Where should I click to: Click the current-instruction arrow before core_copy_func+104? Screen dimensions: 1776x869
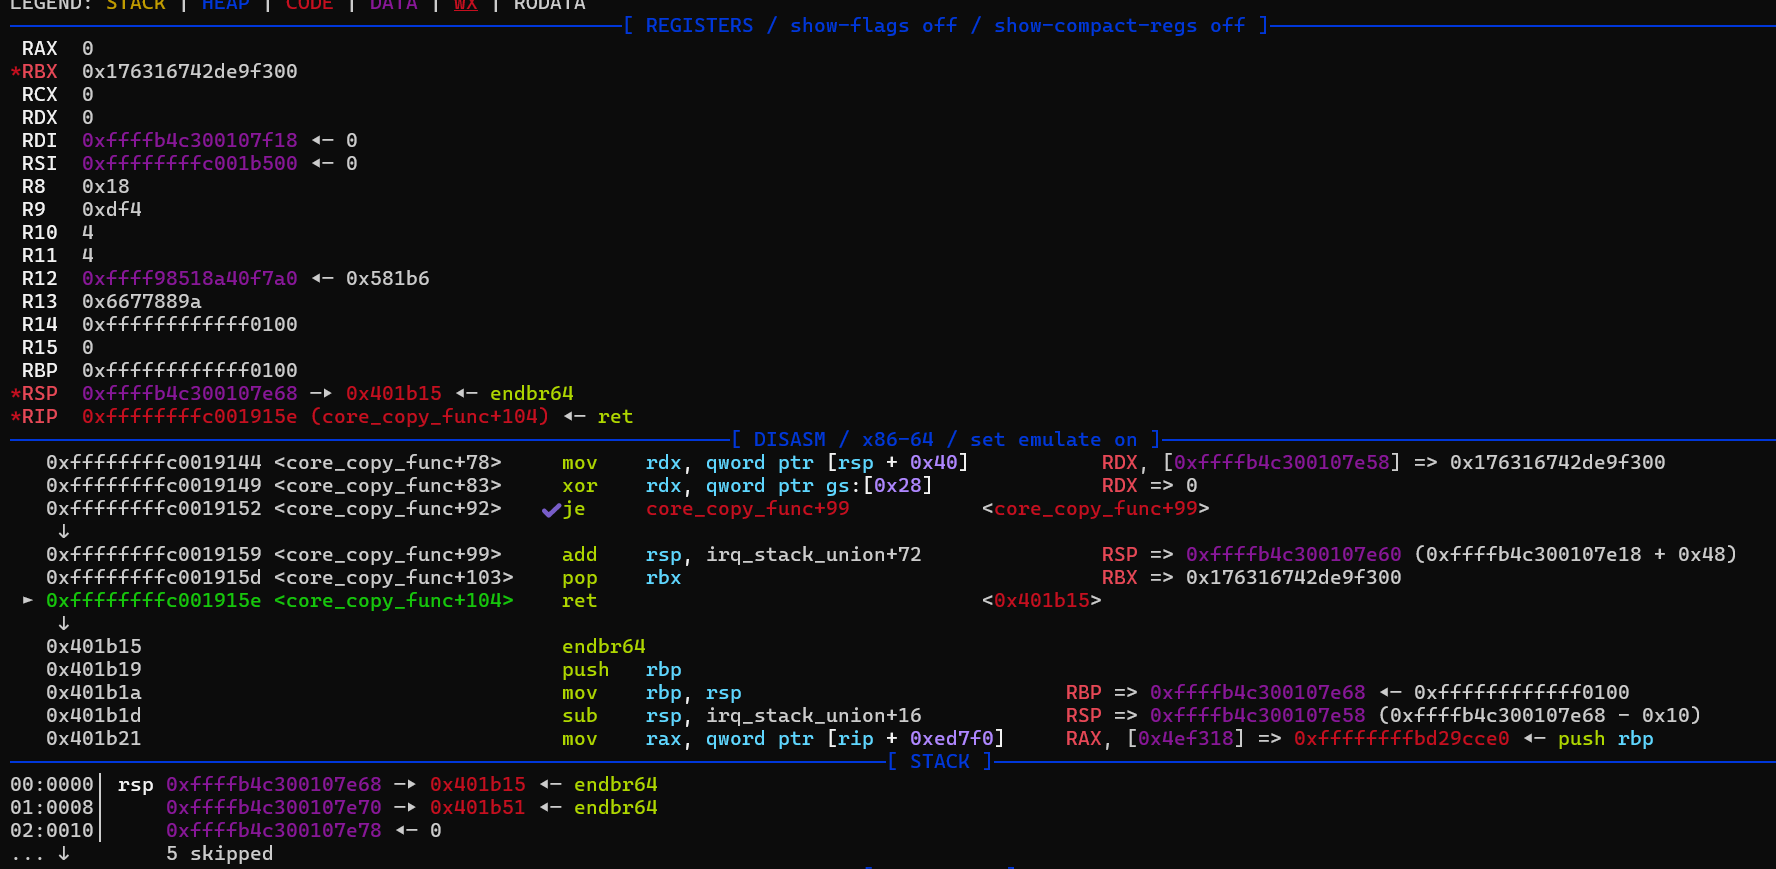pos(28,601)
